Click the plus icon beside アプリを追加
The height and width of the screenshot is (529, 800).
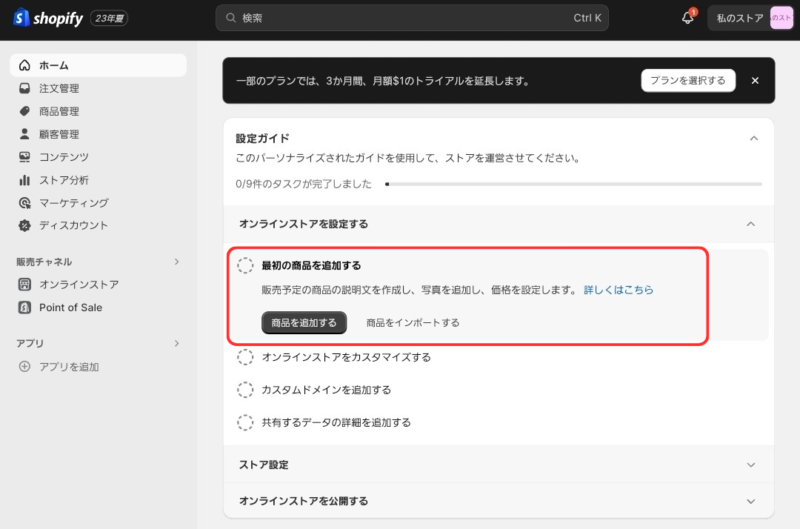point(24,366)
